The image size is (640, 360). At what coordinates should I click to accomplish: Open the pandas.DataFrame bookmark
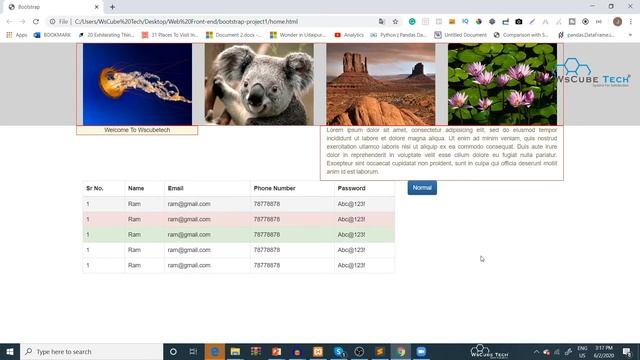(x=586, y=35)
